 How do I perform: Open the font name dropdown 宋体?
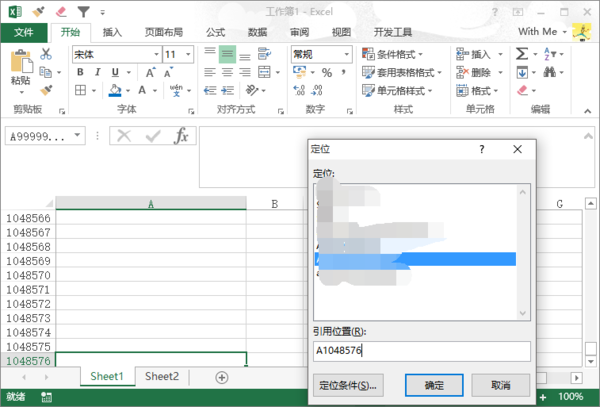coord(156,54)
